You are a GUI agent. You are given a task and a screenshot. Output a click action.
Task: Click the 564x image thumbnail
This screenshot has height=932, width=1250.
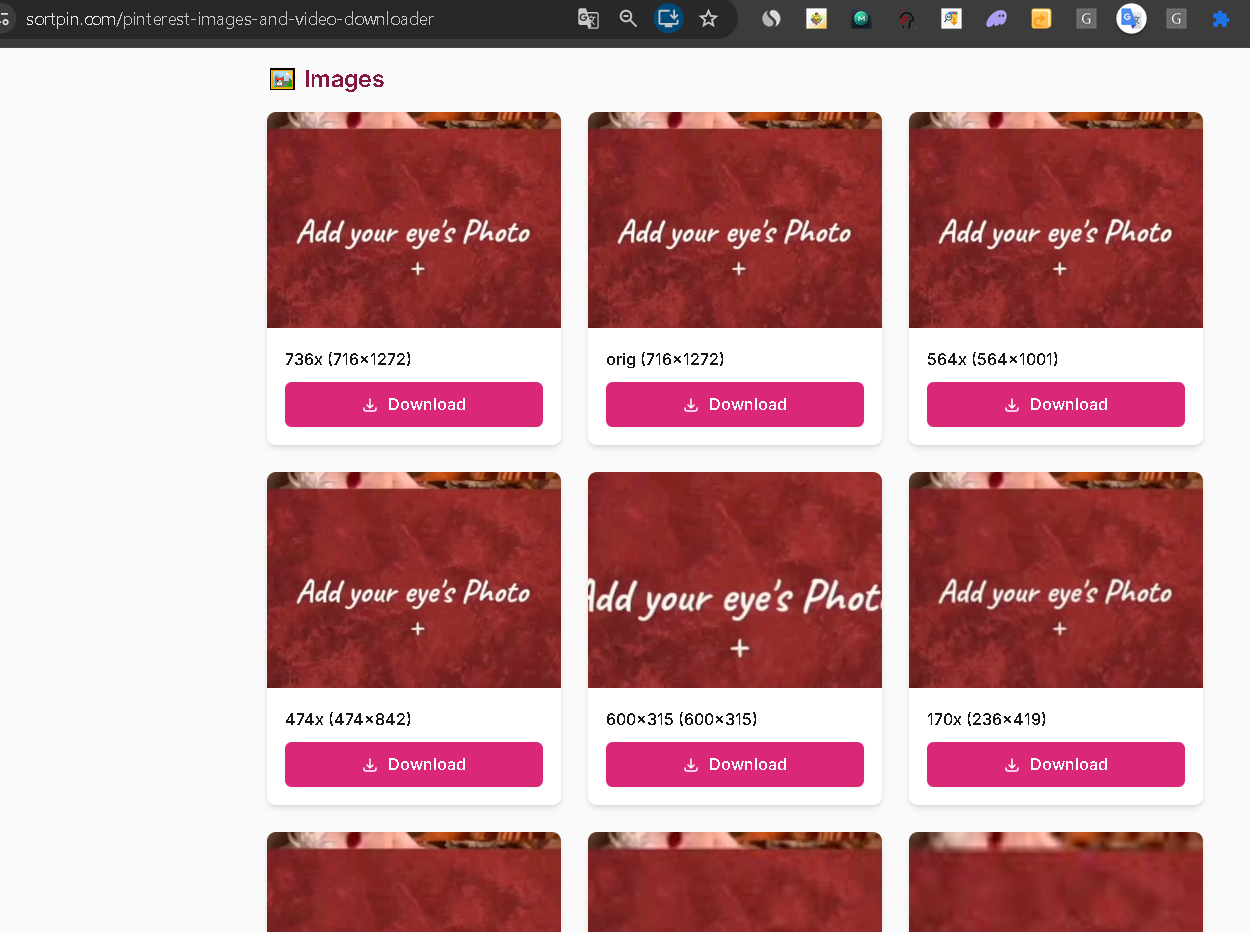[x=1056, y=220]
